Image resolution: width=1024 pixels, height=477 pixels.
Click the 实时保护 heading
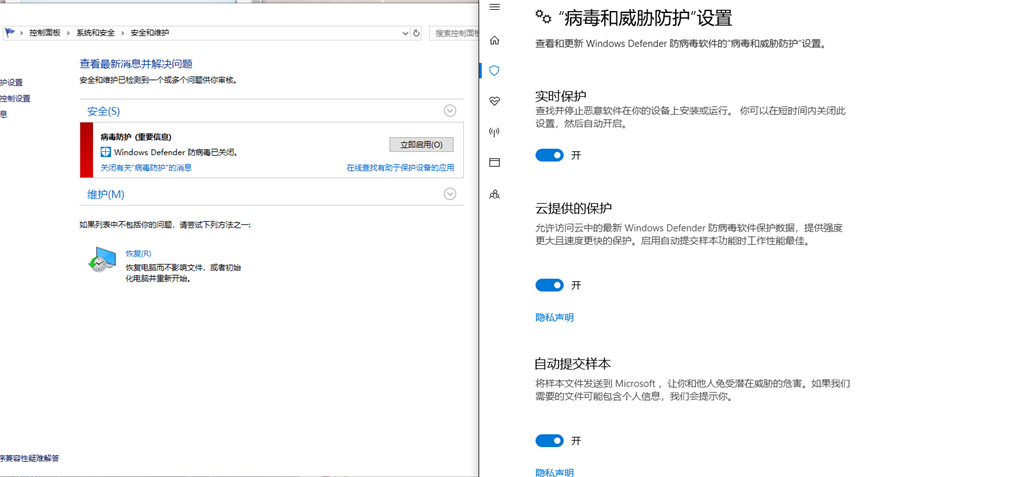[560, 95]
